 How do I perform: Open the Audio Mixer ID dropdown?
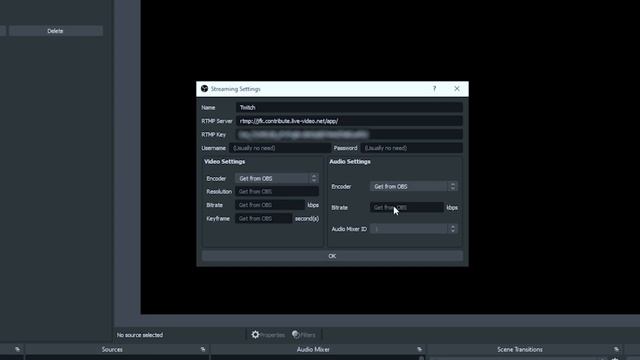click(413, 229)
